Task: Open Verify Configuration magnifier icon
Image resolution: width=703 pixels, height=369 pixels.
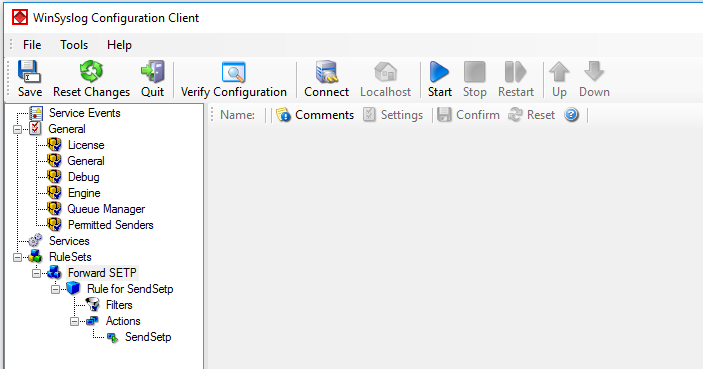Action: 234,72
